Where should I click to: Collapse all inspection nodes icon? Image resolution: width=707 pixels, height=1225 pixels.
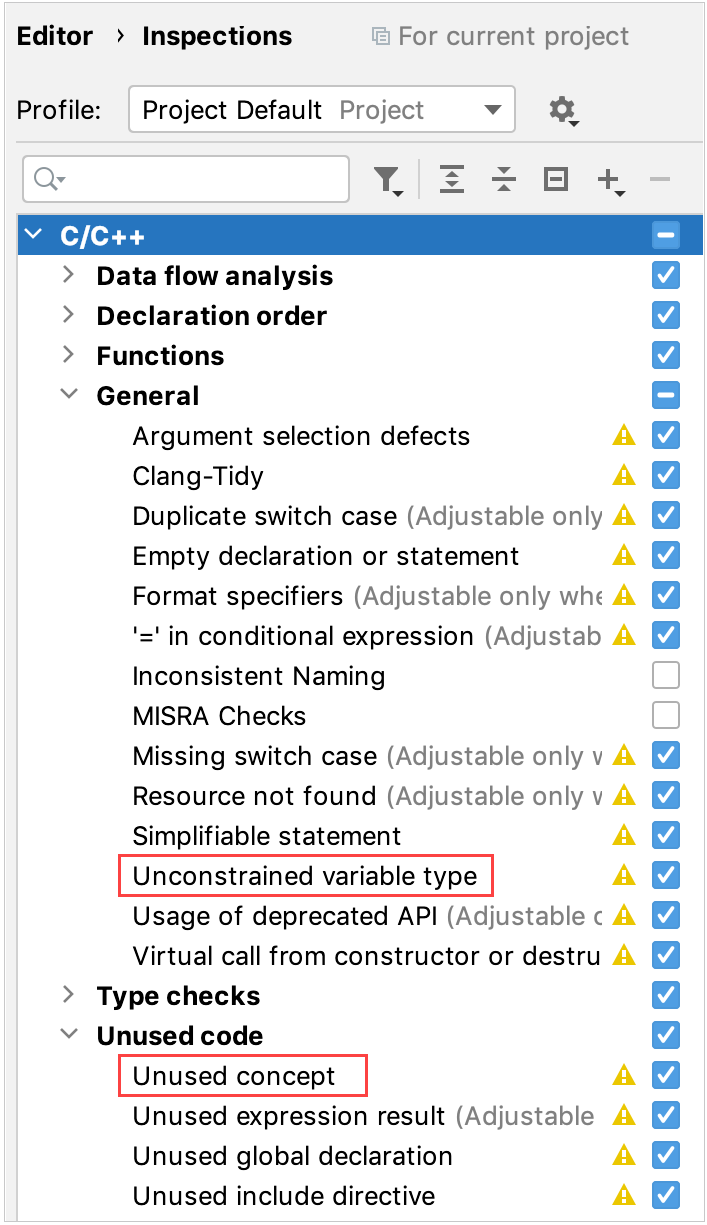coord(504,179)
